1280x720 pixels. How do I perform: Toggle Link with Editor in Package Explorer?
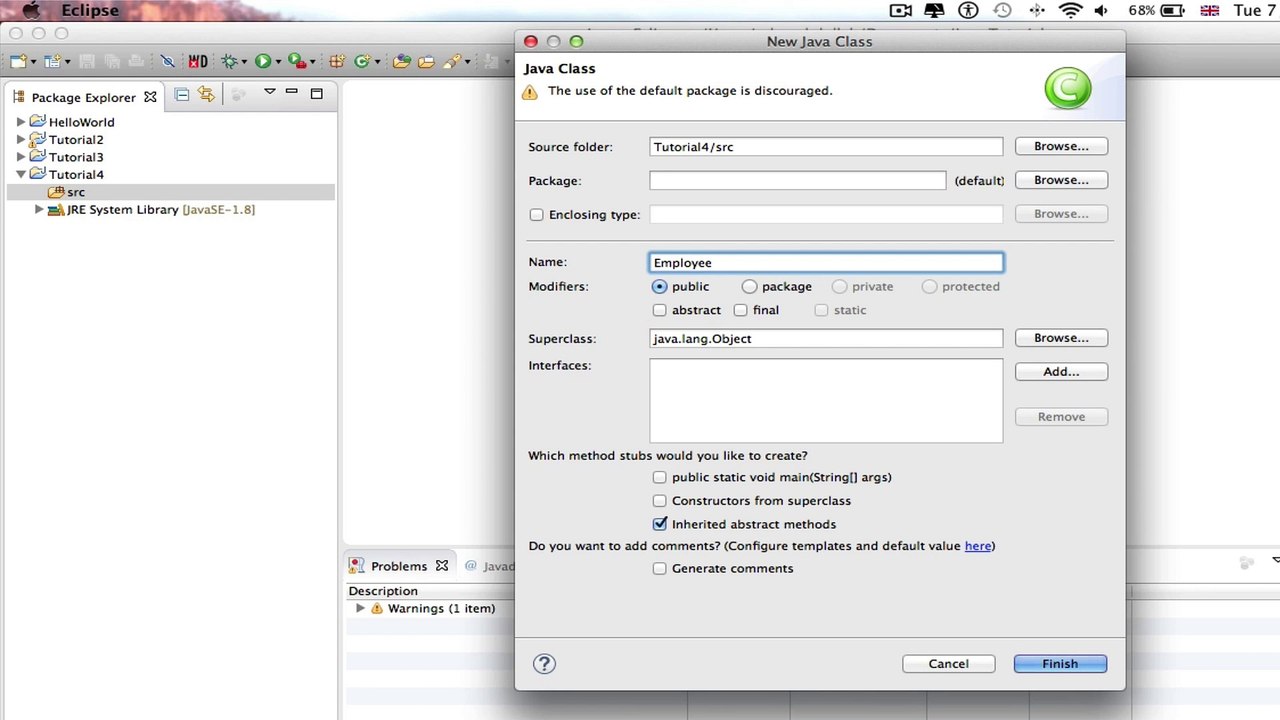(206, 95)
